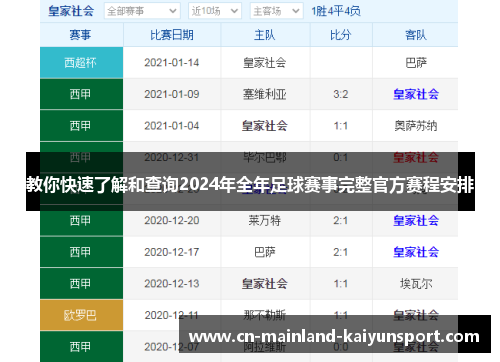Click away team 巴萨 on 2021-01-14
Image resolution: width=500 pixels, height=362 pixels.
416,63
